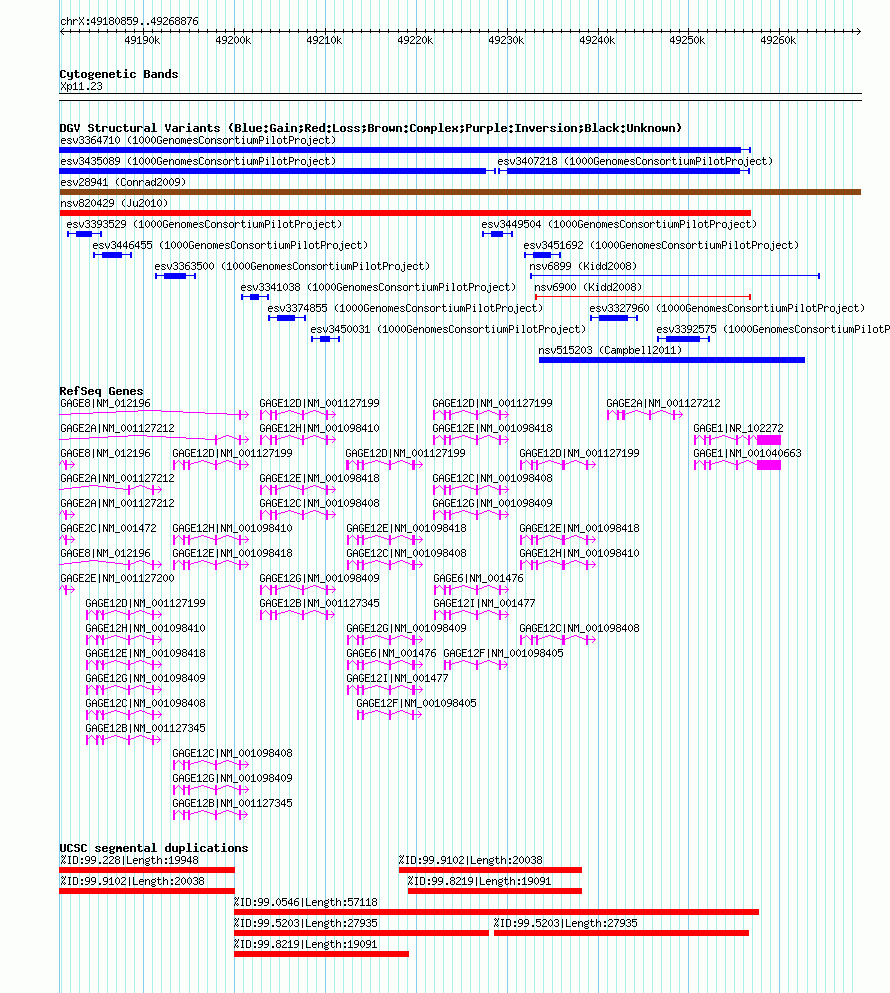
Task: Click the brown esv28941 complex variant bar
Action: pyautogui.click(x=460, y=192)
